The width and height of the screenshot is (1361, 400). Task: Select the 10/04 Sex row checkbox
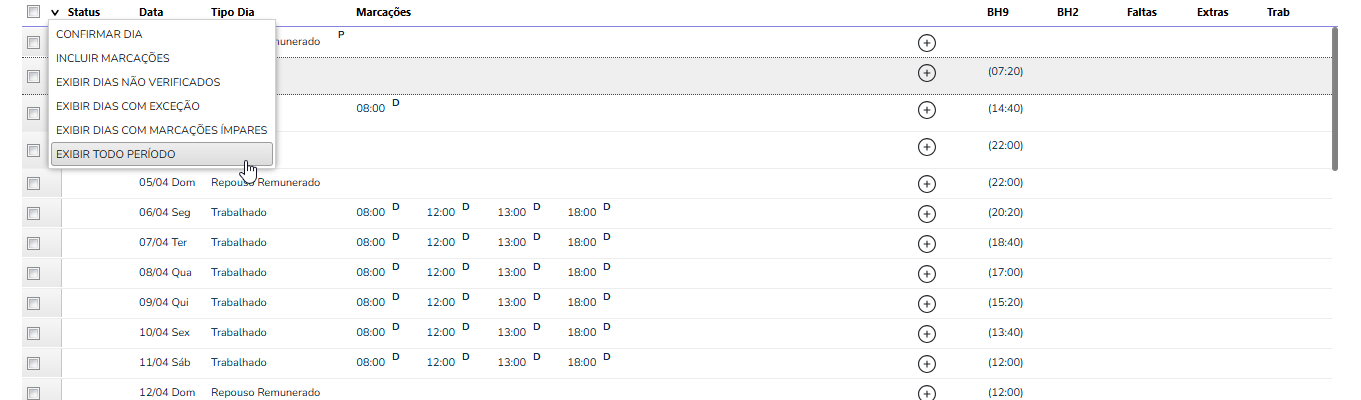coord(33,333)
